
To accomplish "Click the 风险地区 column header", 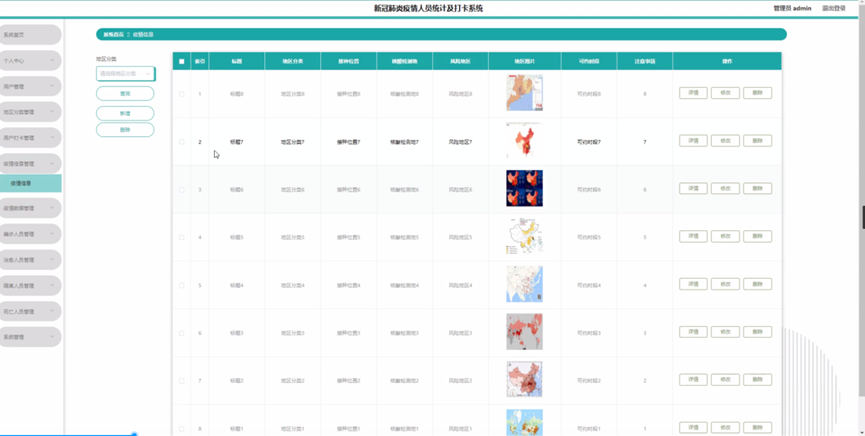I will (x=460, y=61).
